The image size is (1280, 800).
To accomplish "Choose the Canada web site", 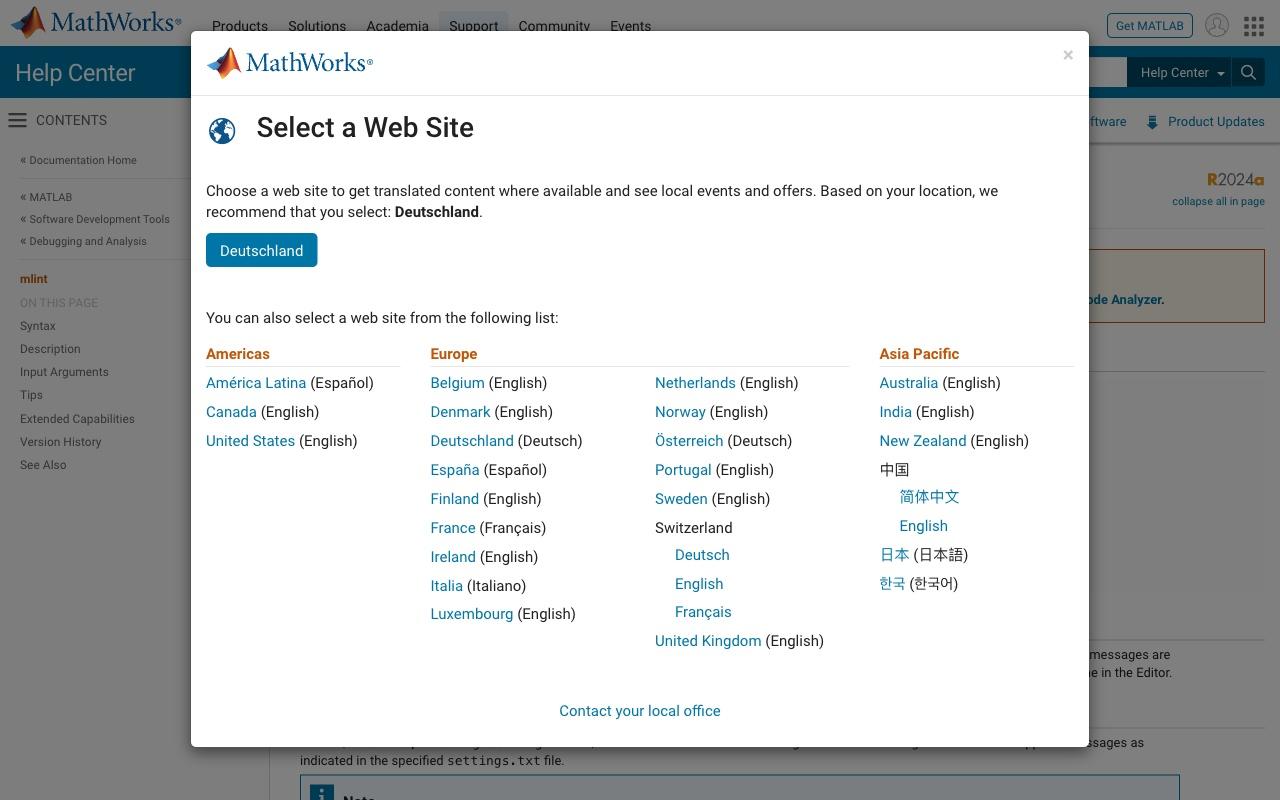I will pos(231,412).
